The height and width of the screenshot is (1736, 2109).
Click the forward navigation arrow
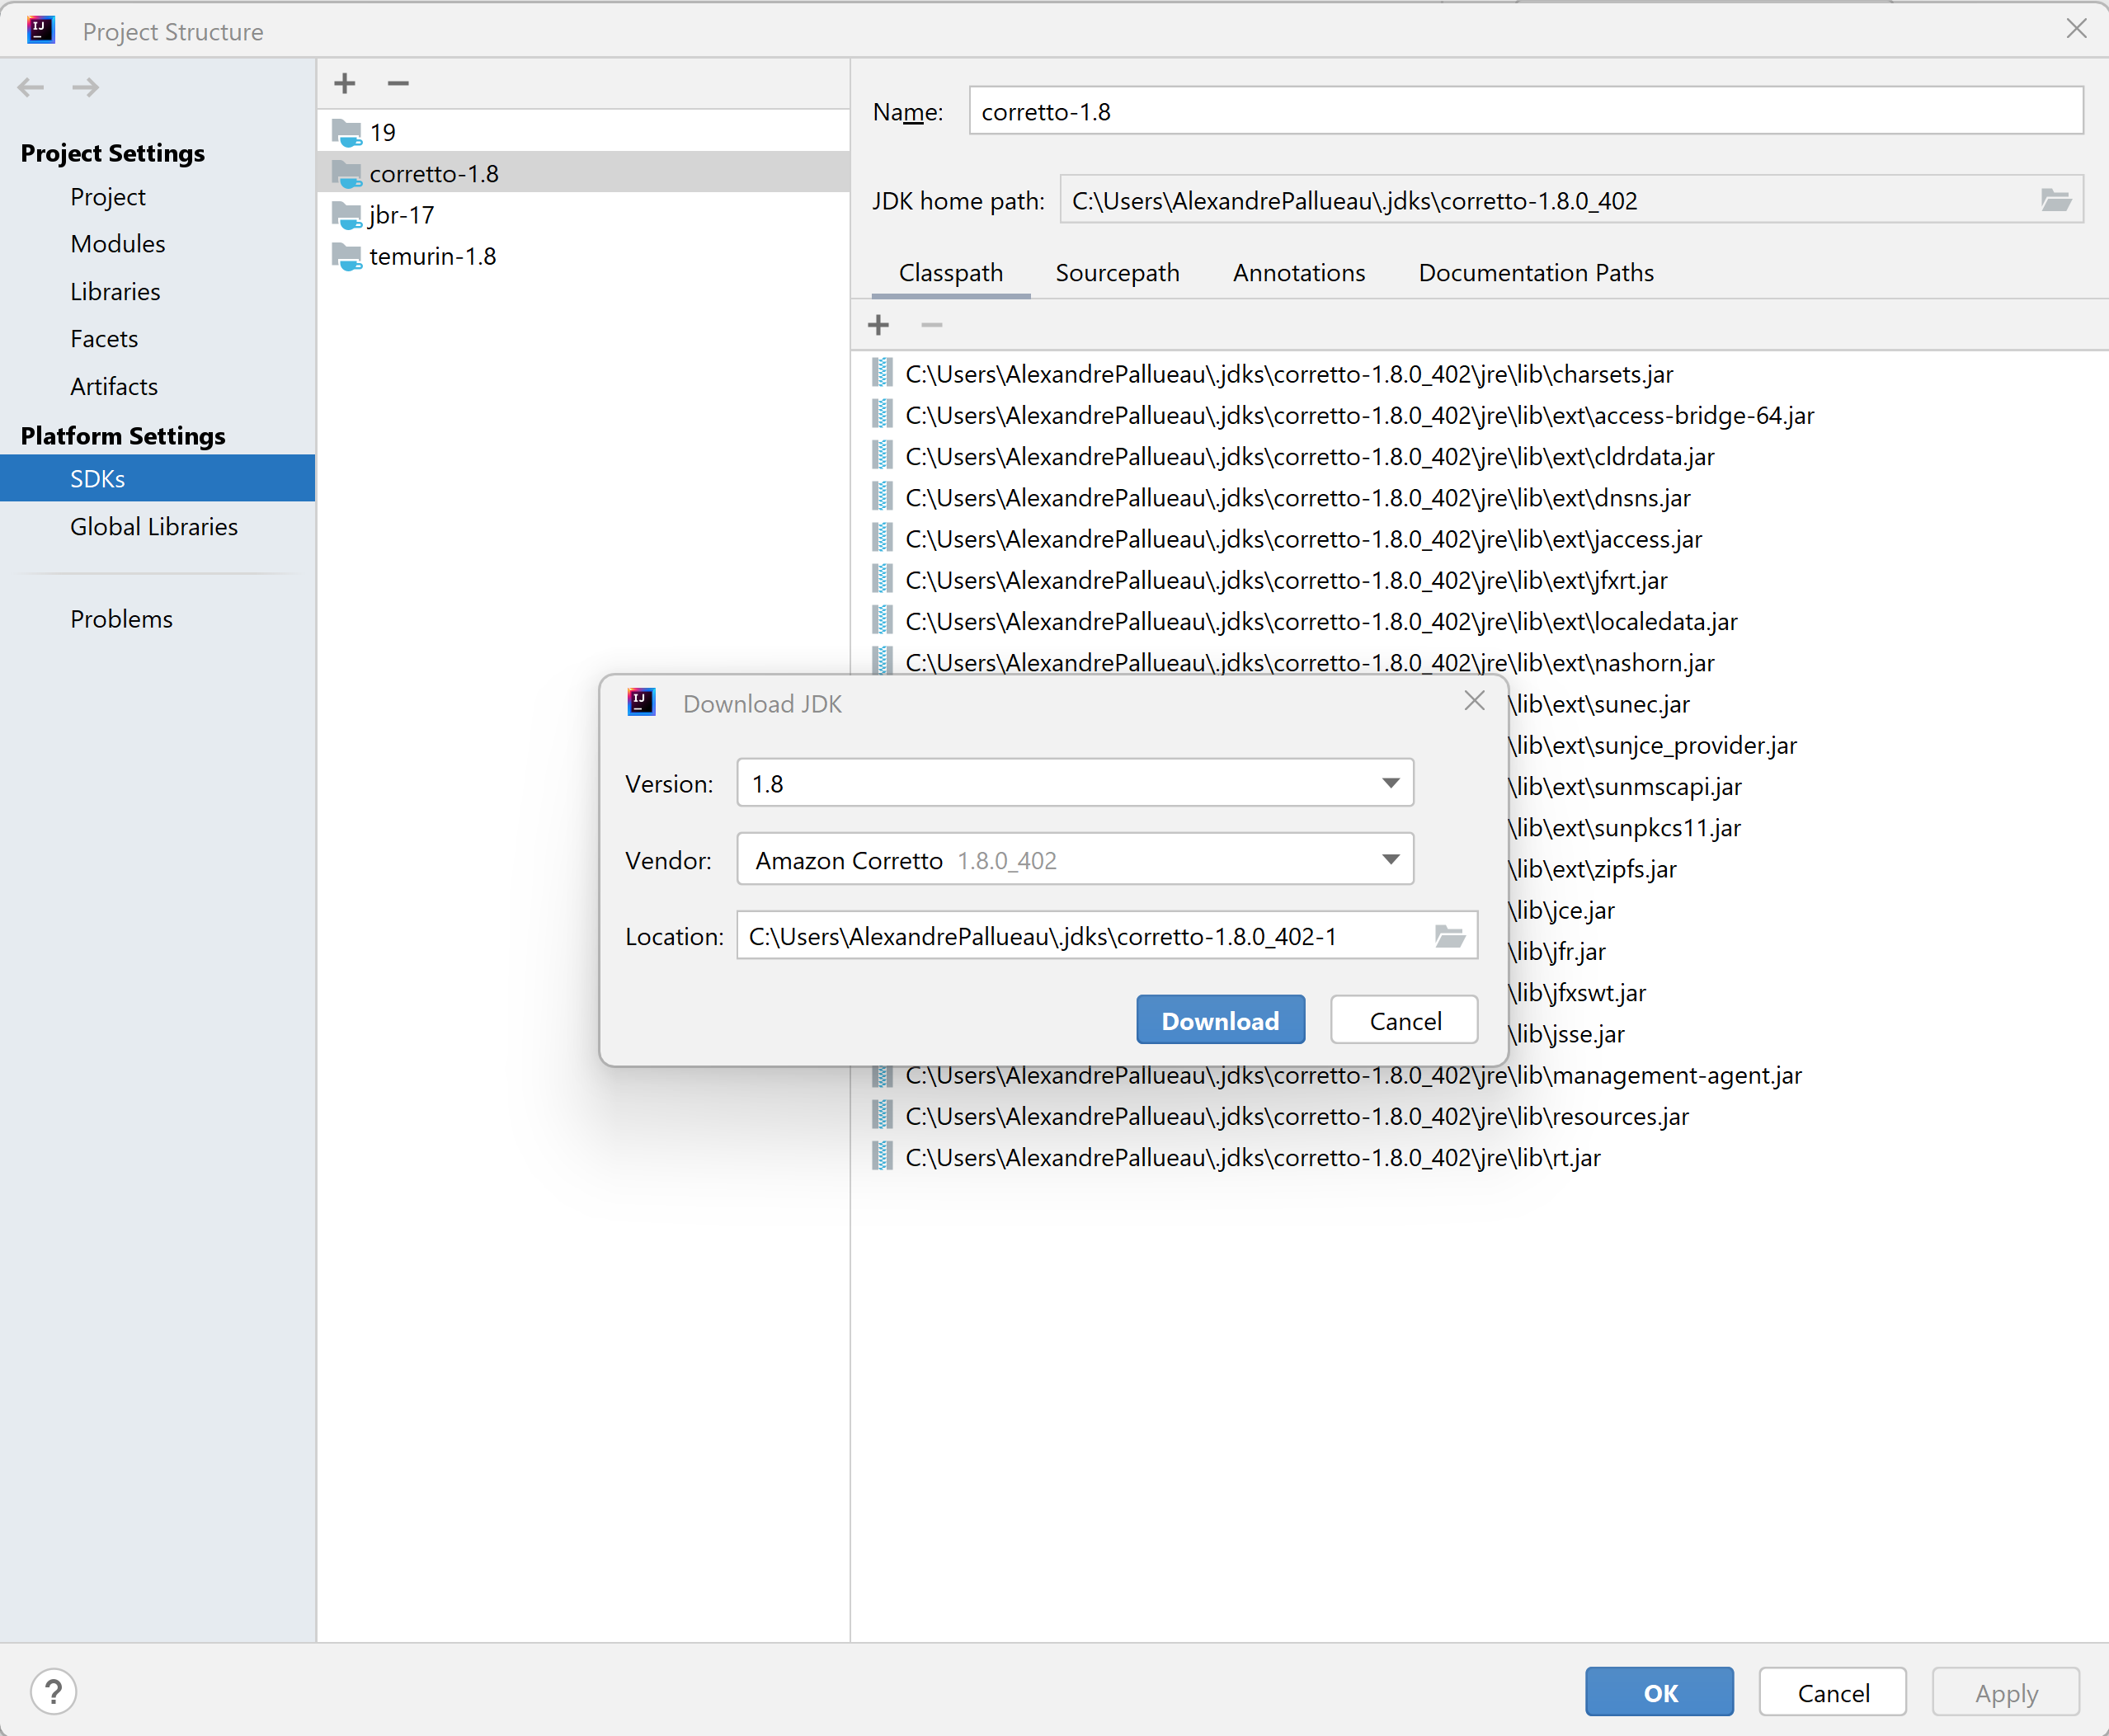pos(86,88)
